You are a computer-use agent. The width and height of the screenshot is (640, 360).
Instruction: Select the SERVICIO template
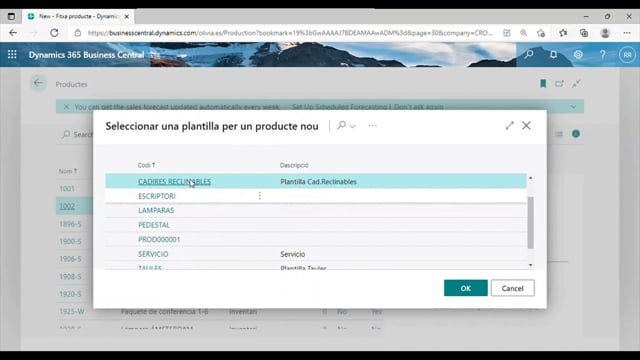(x=153, y=254)
